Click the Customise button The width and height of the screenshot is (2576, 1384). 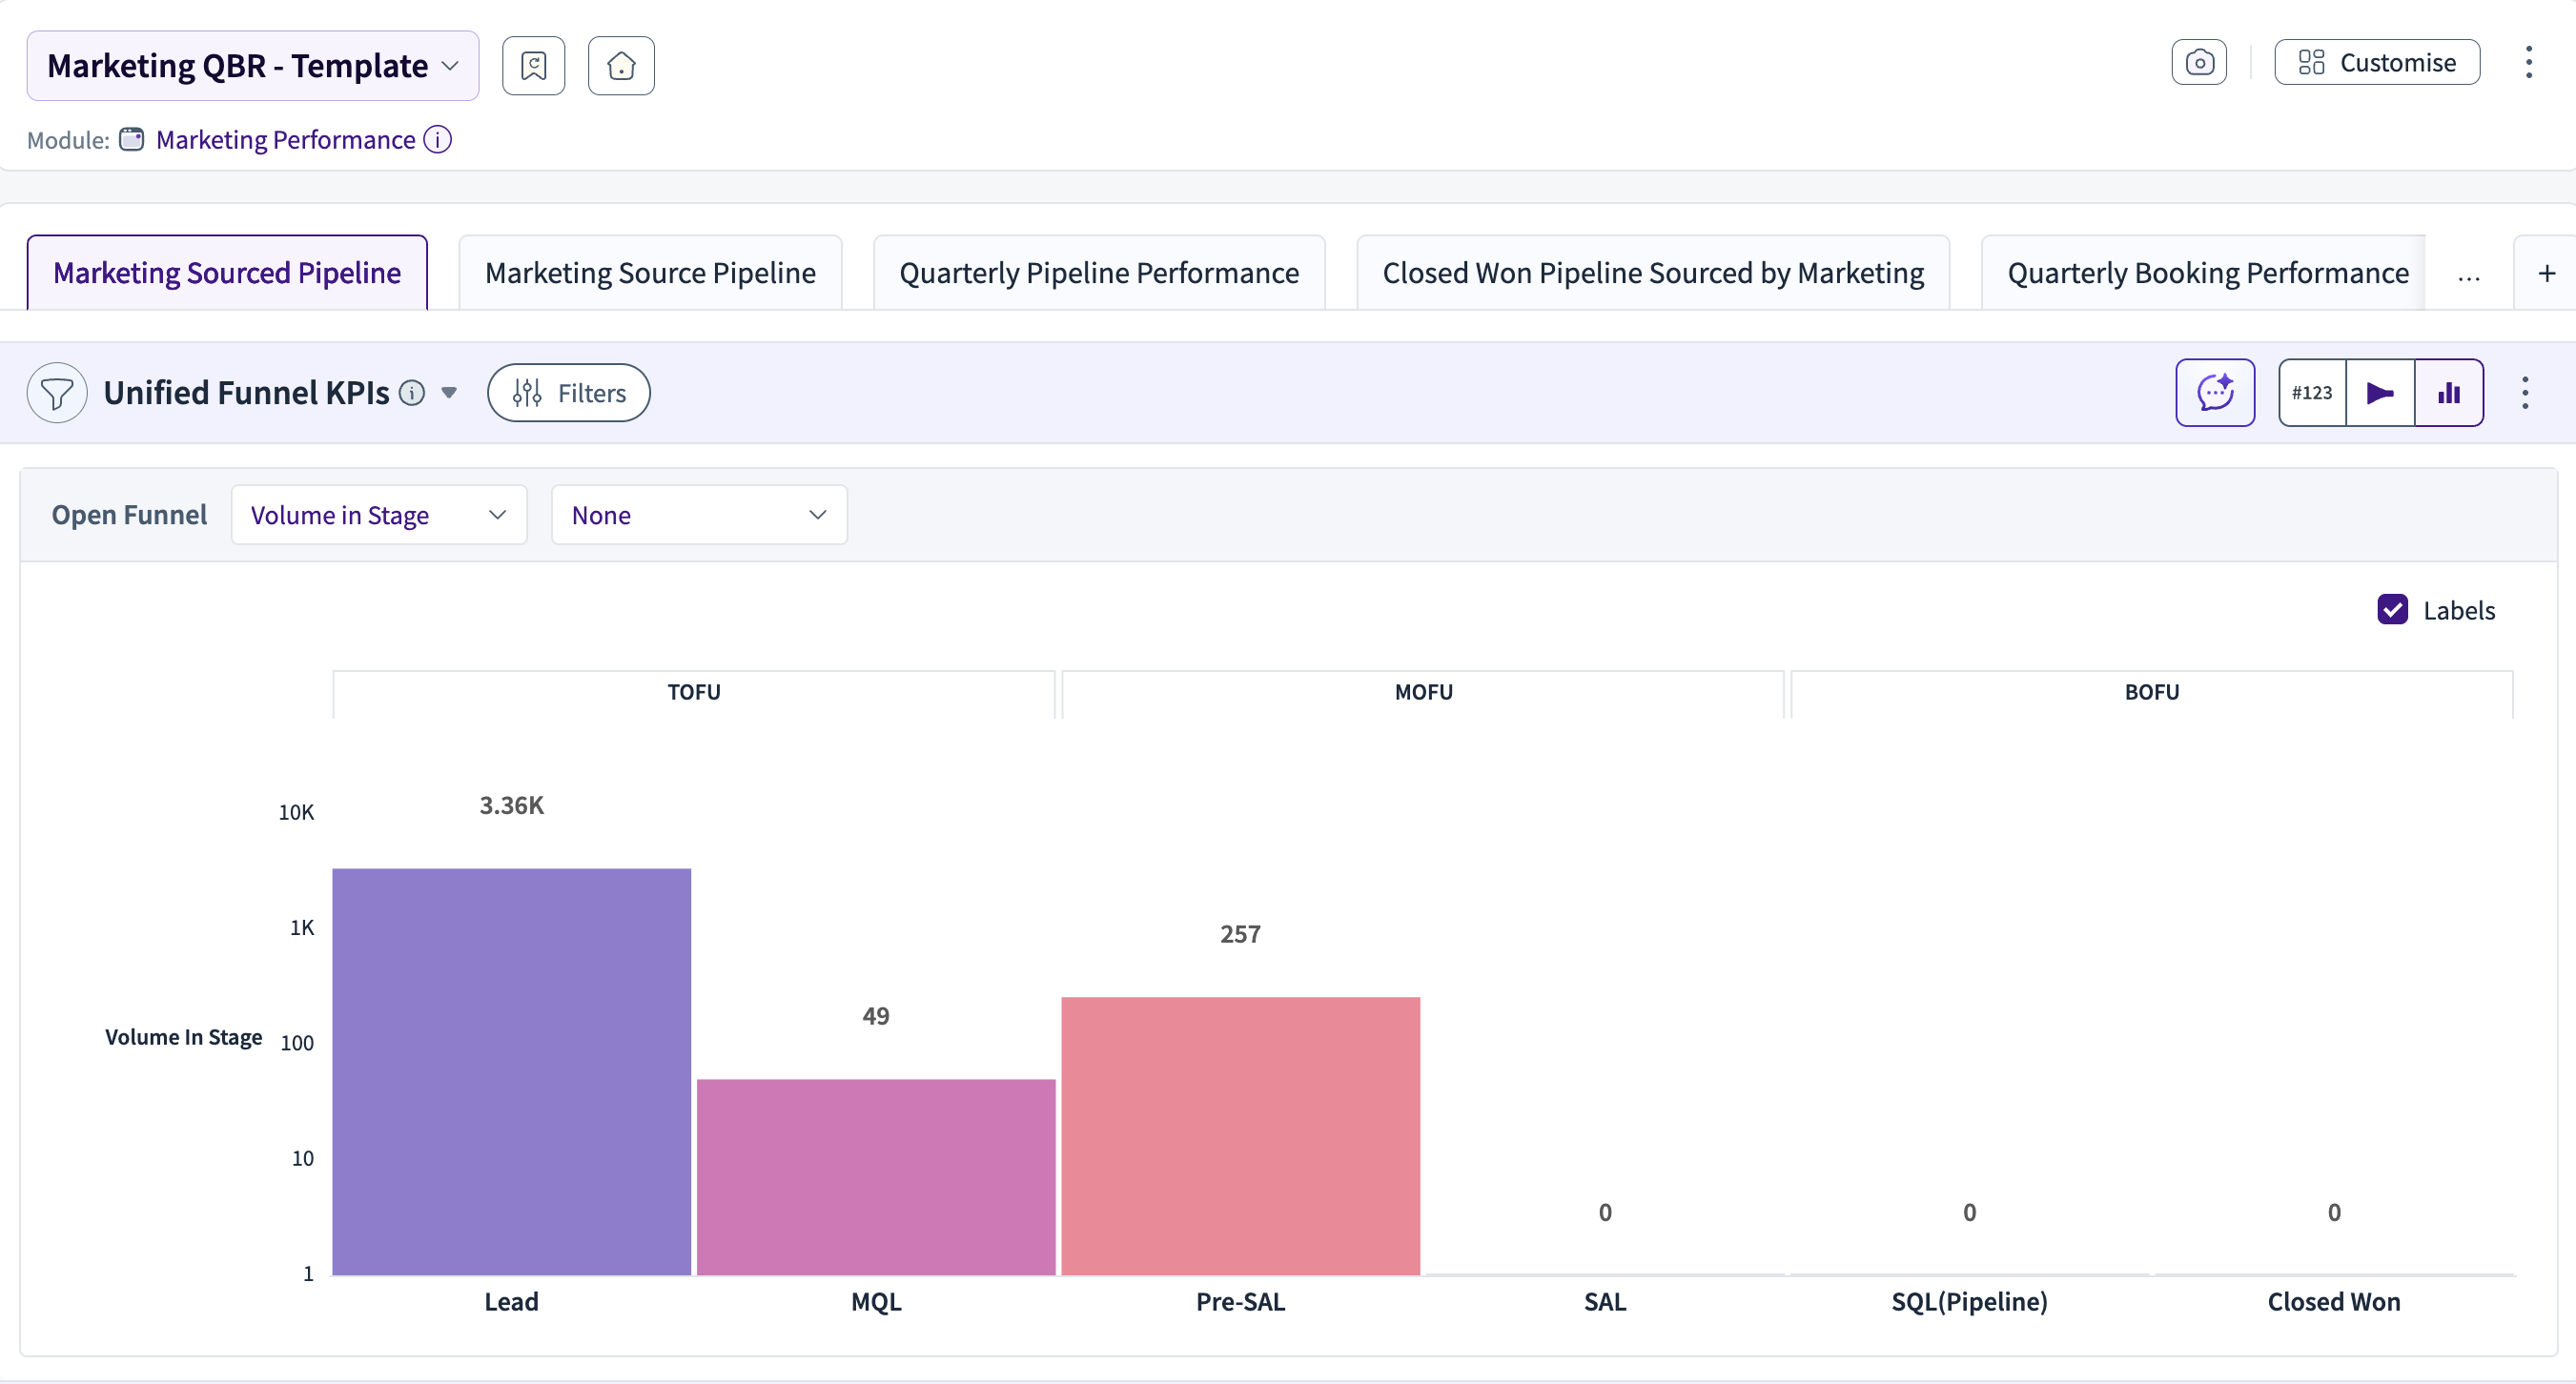tap(2376, 63)
